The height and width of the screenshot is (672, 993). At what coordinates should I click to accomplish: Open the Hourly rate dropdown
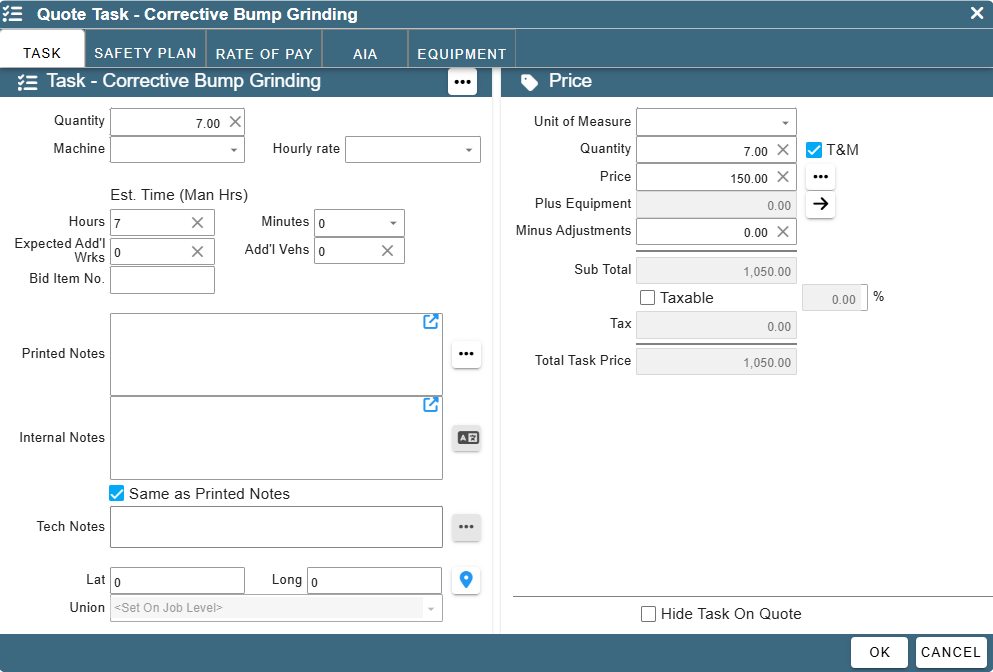coord(469,150)
